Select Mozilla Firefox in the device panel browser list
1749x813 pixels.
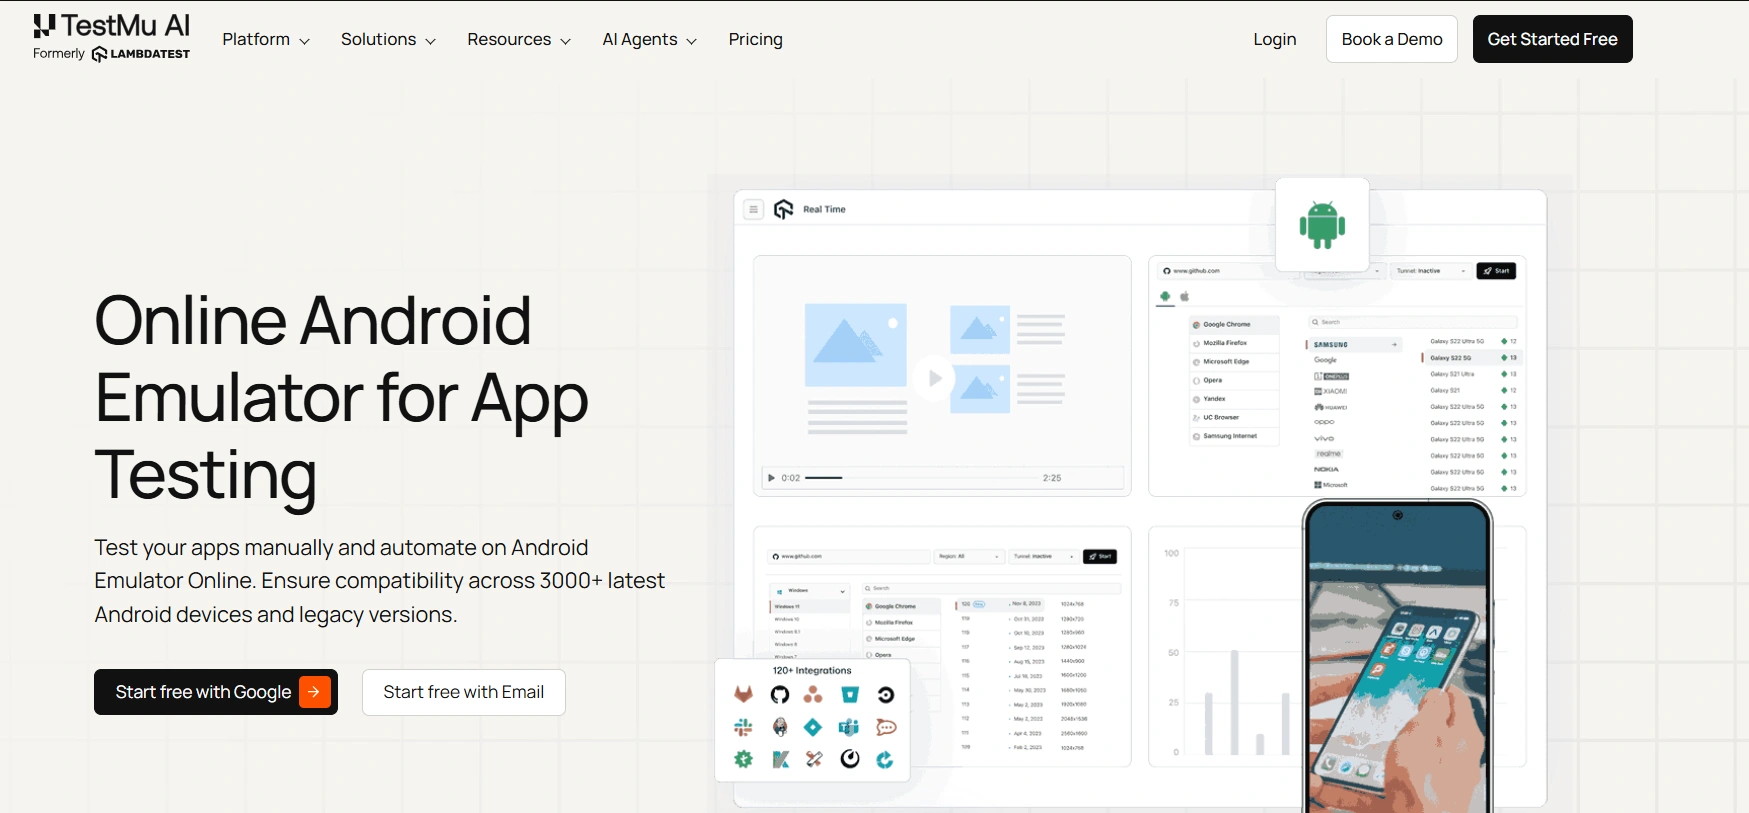1234,343
